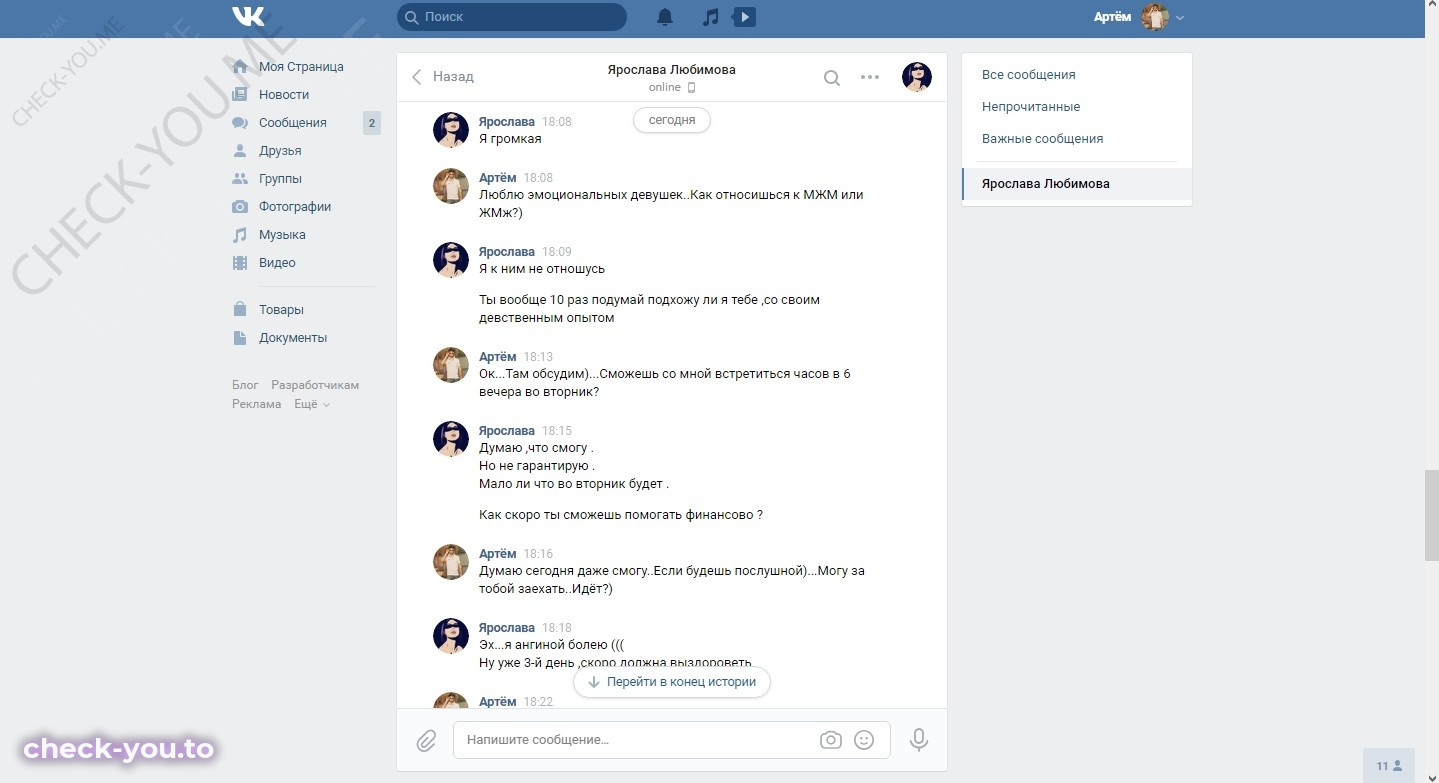Click Артём avatar on 18:16 message
Image resolution: width=1439 pixels, height=783 pixels.
[x=451, y=562]
